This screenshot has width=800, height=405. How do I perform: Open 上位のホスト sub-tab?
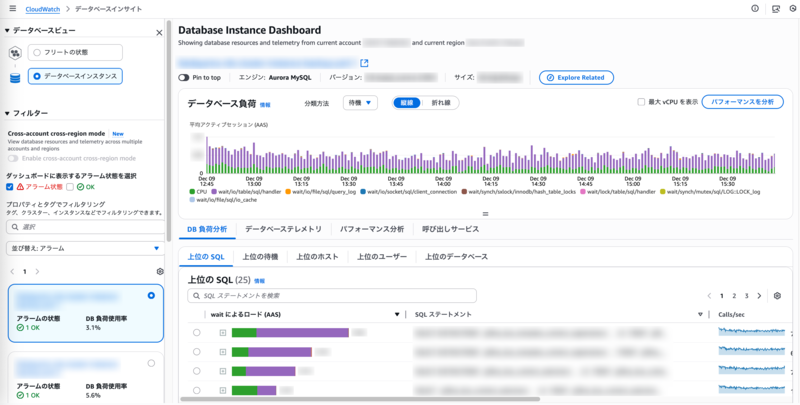(317, 257)
